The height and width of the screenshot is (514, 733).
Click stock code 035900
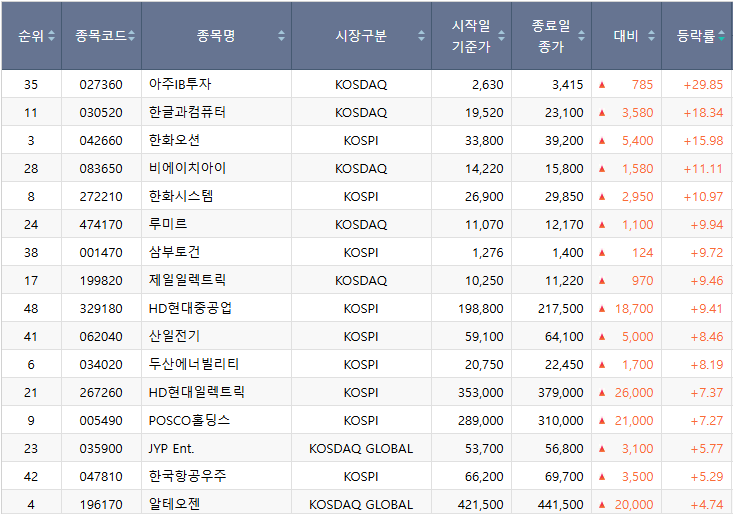click(x=101, y=449)
